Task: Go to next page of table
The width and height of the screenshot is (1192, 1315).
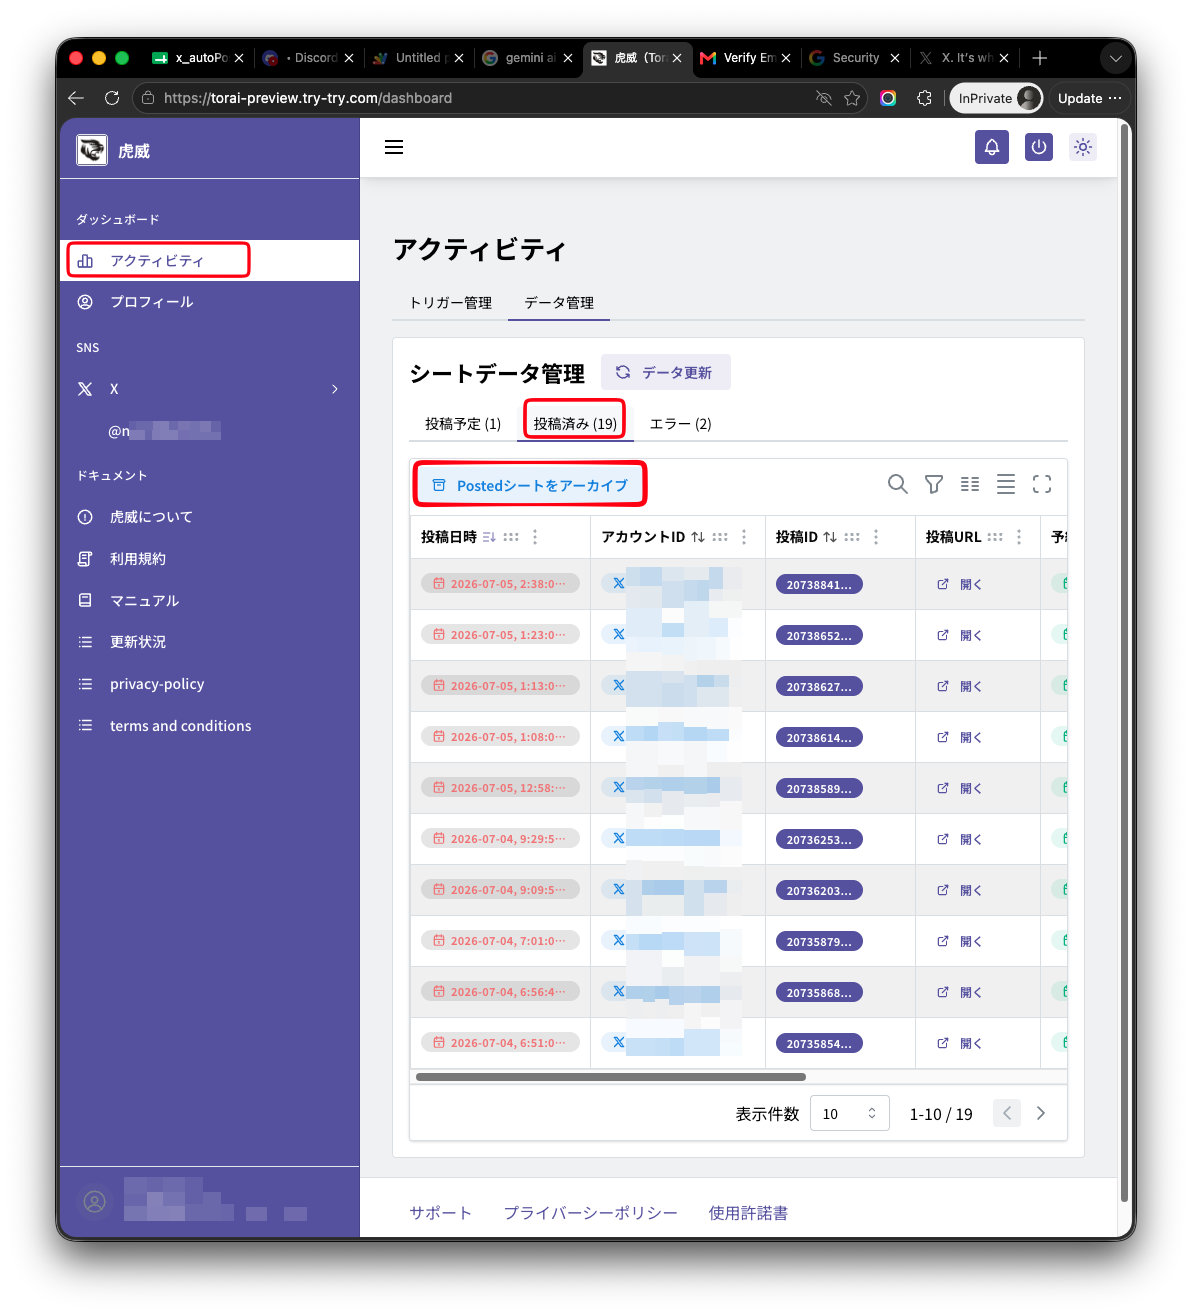Action: tap(1041, 1113)
